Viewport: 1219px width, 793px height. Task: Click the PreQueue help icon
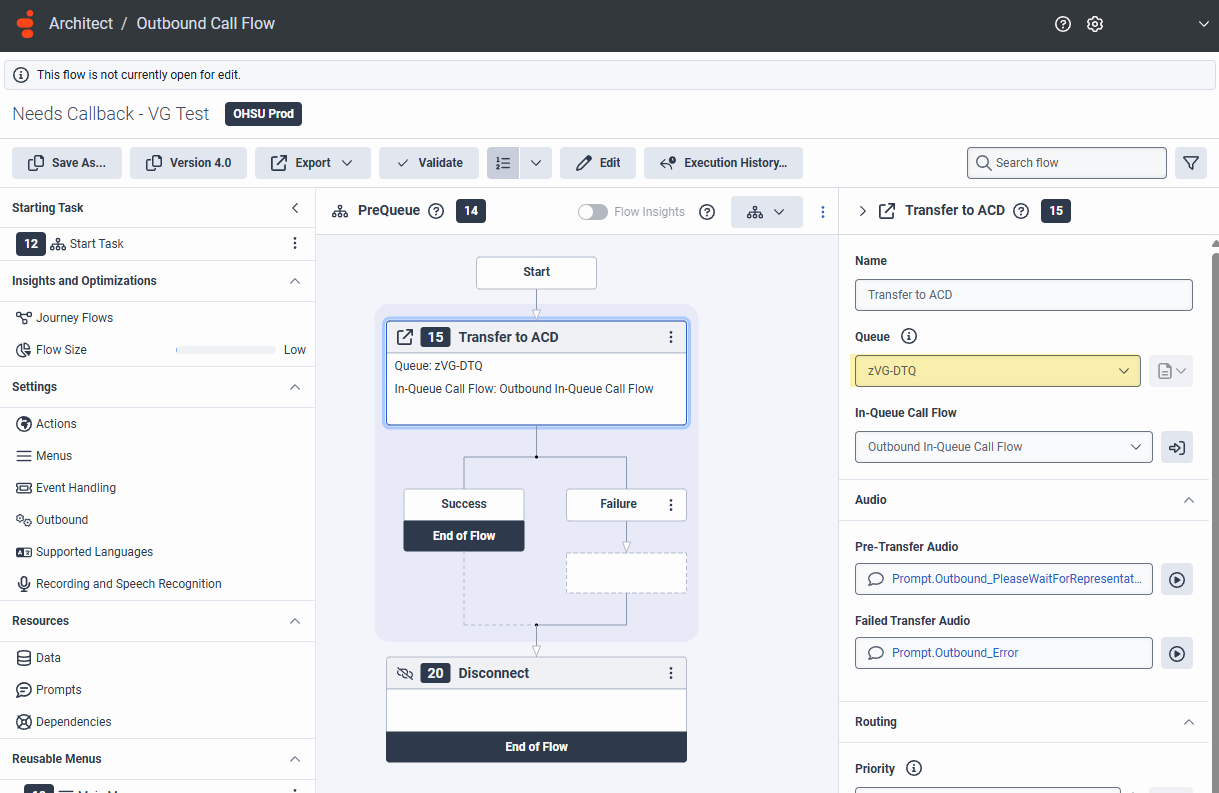click(436, 211)
